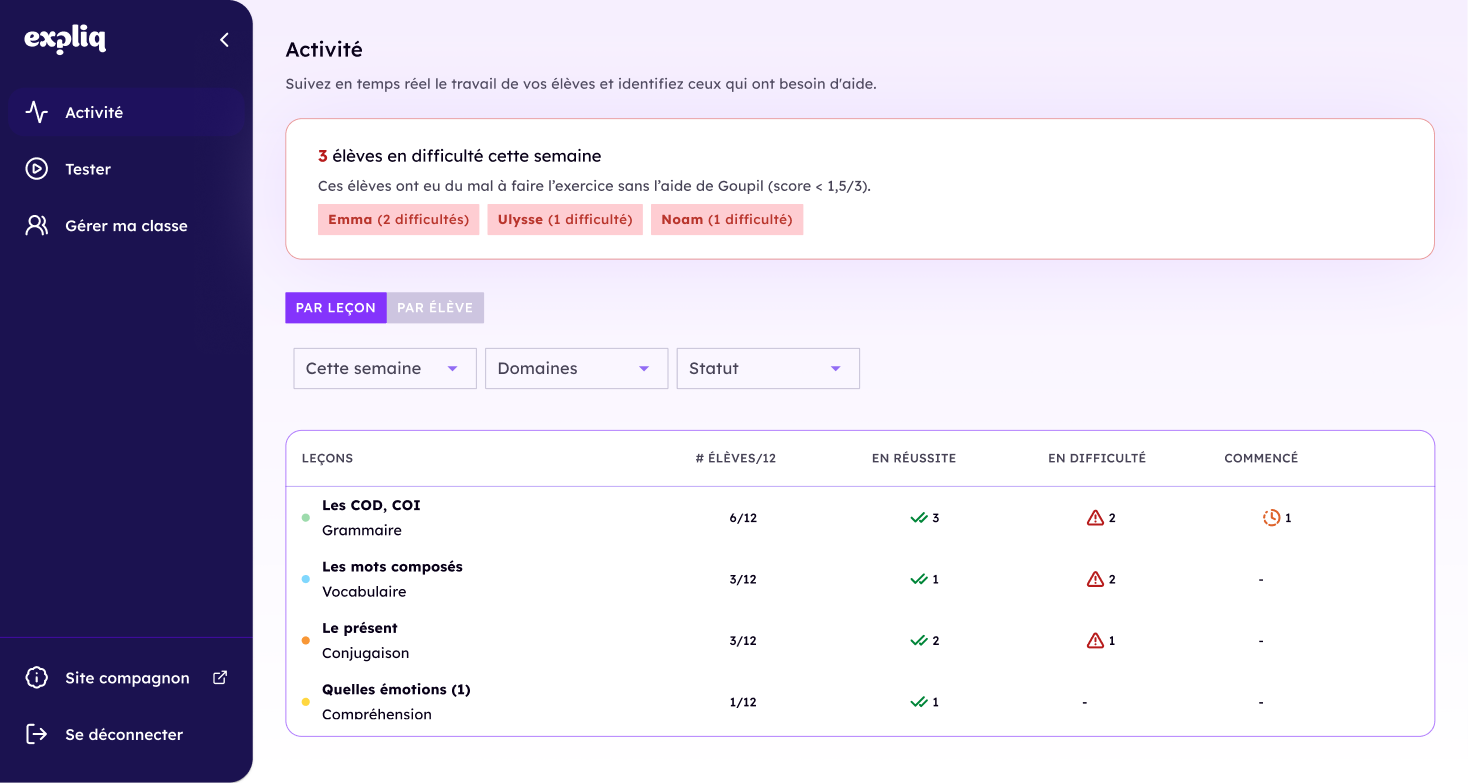Click the EN RÉUSSITE column header
The height and width of the screenshot is (783, 1468).
tap(914, 458)
